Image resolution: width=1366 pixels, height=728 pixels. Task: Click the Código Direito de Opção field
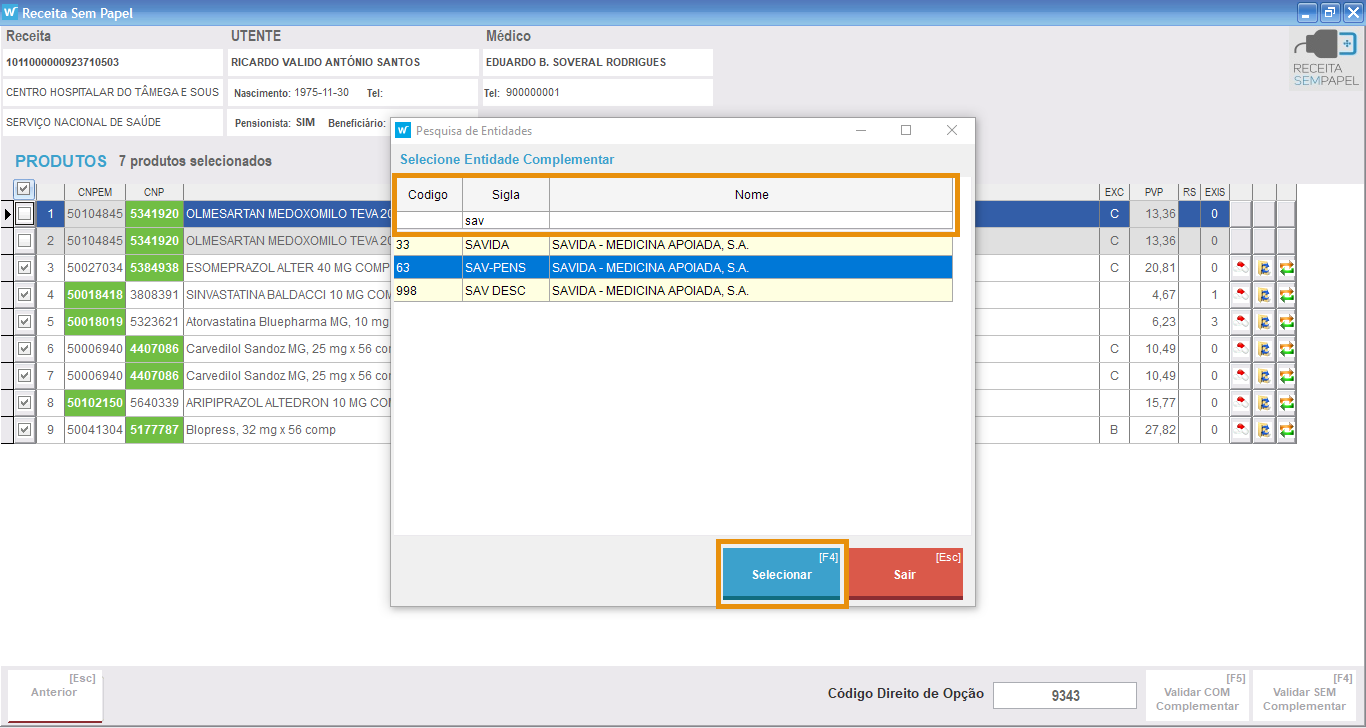1064,695
